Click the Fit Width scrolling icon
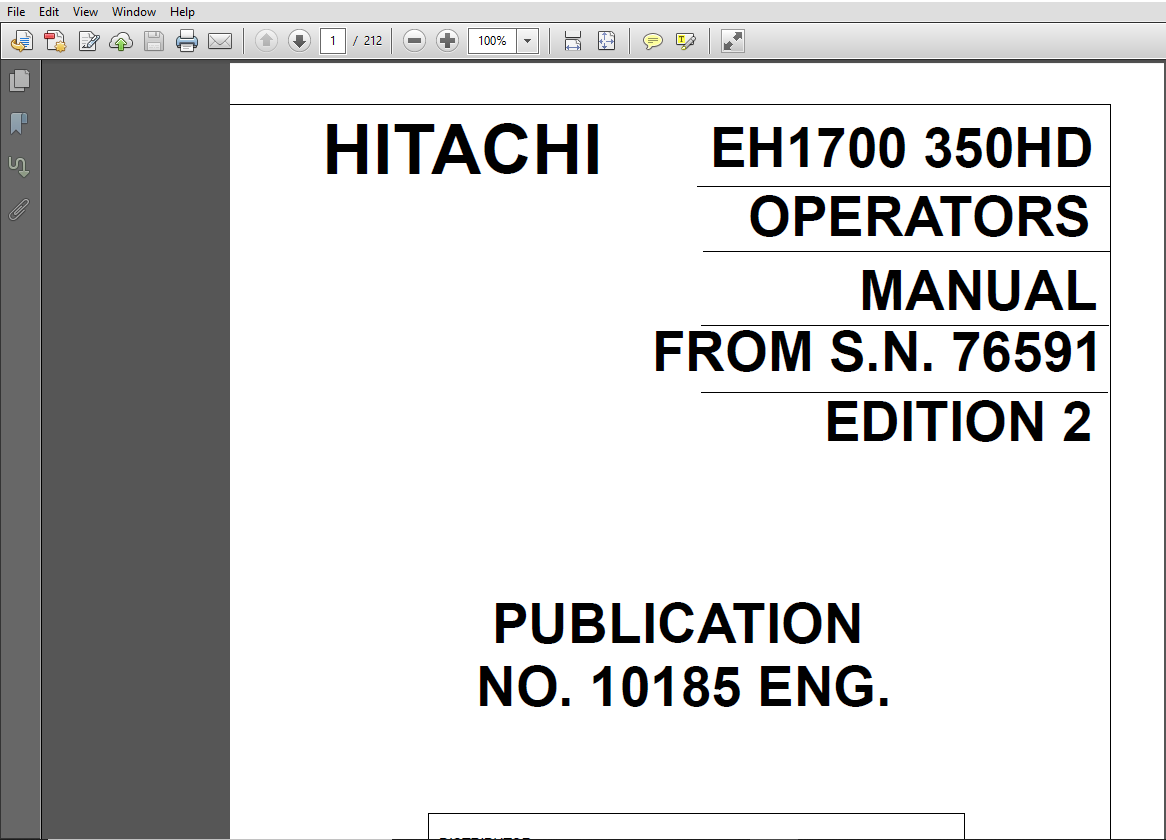Screen dimensions: 1166x840 (573, 41)
